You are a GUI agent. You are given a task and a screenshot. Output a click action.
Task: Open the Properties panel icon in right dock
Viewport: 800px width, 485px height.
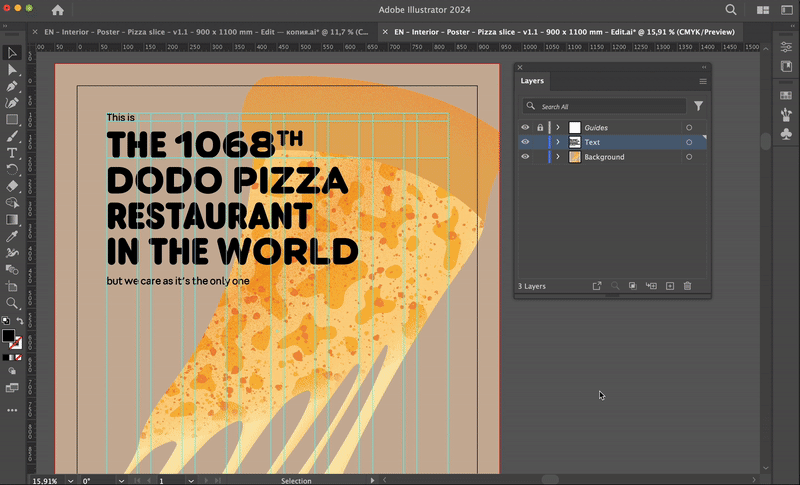pyautogui.click(x=786, y=47)
